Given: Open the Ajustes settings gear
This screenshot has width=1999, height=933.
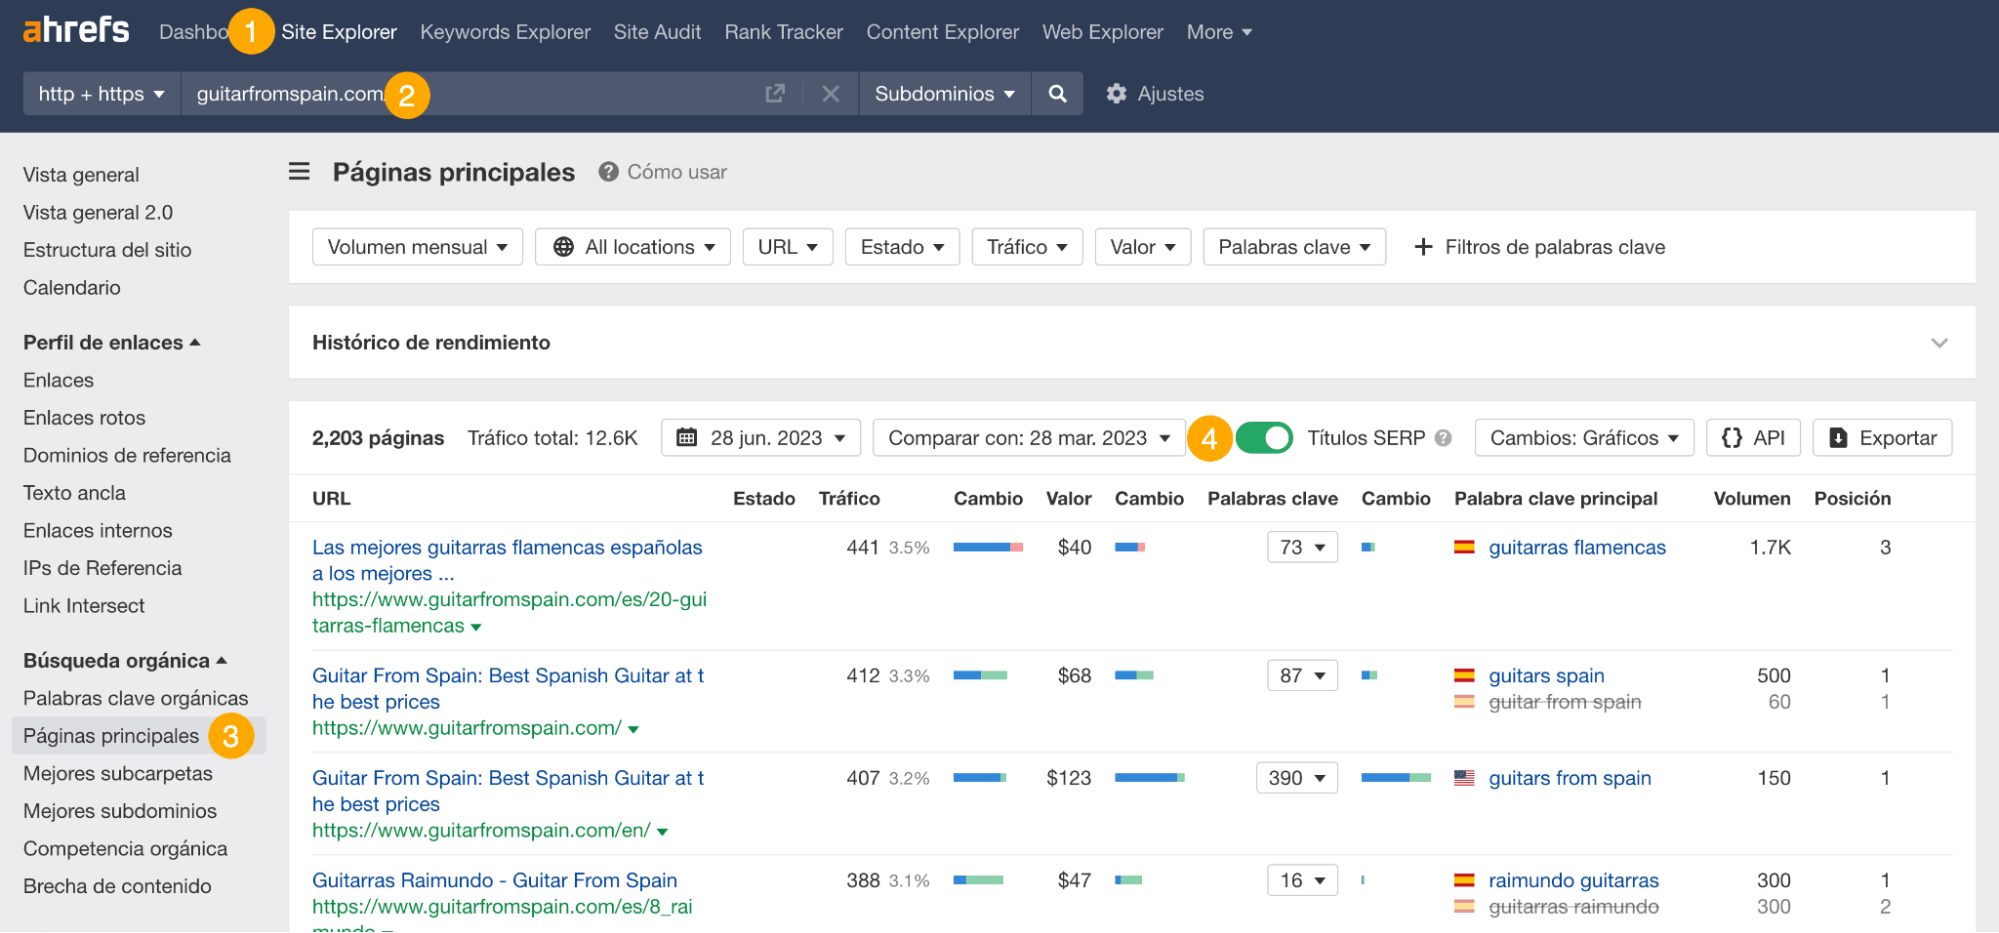Looking at the screenshot, I should tap(1117, 93).
